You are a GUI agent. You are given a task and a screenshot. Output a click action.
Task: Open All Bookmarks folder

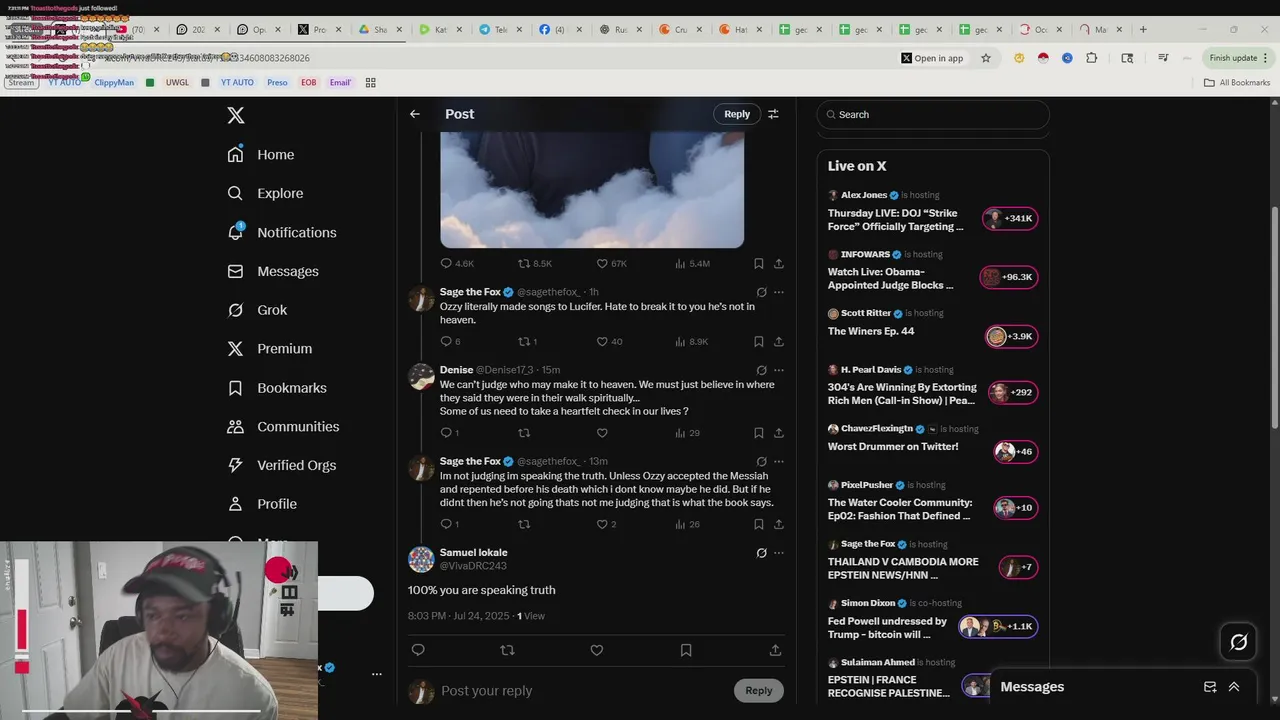click(1237, 82)
